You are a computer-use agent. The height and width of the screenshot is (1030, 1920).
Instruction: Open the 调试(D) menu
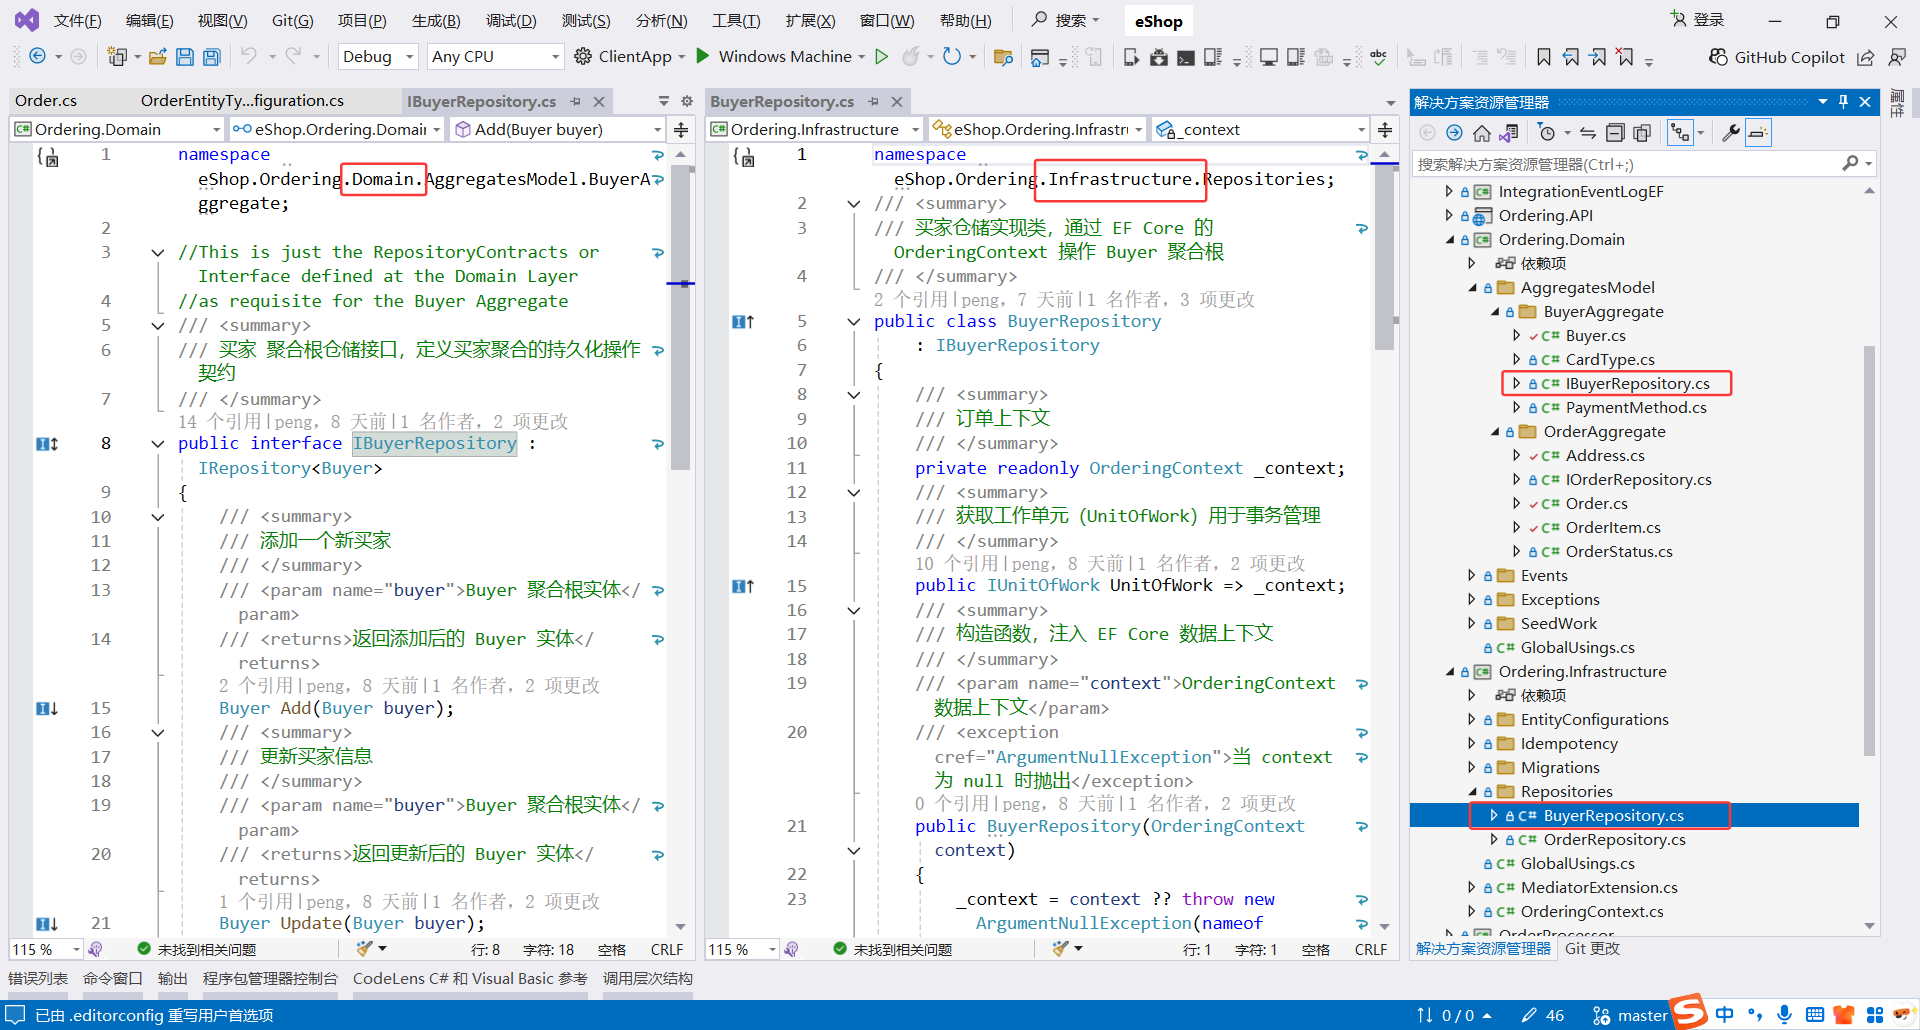click(511, 21)
